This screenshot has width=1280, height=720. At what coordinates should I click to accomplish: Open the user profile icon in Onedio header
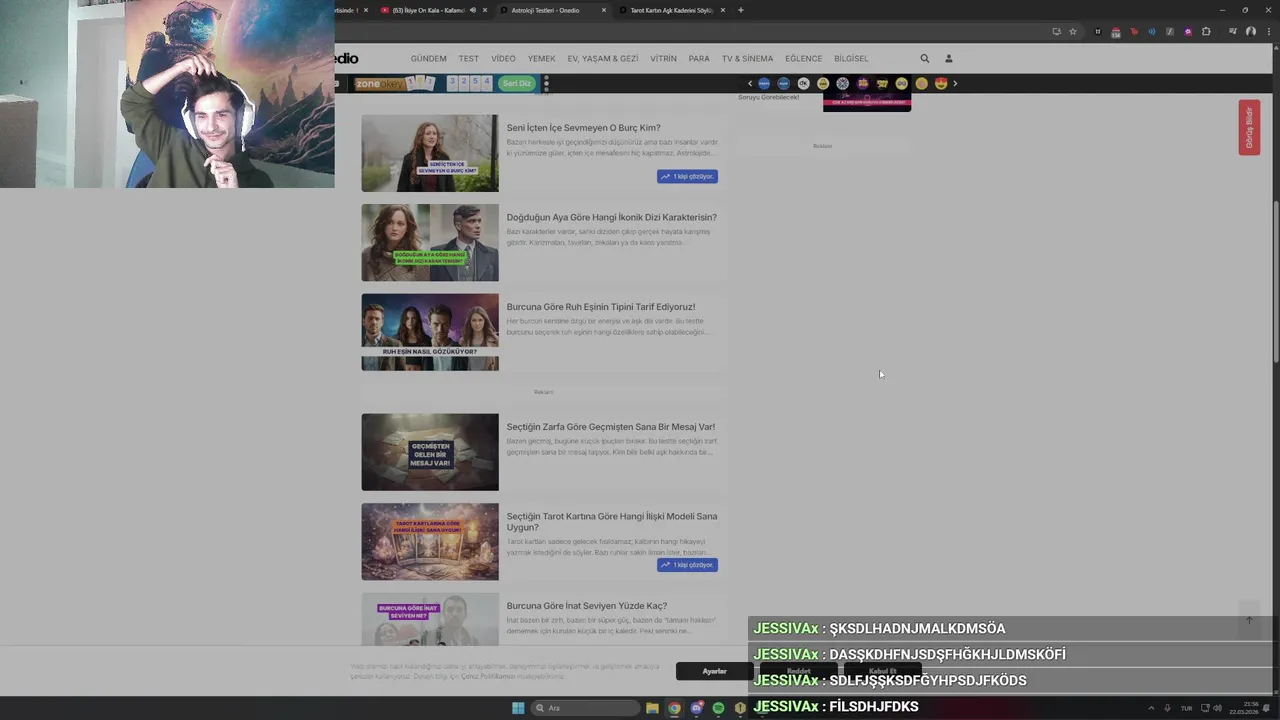coord(949,59)
